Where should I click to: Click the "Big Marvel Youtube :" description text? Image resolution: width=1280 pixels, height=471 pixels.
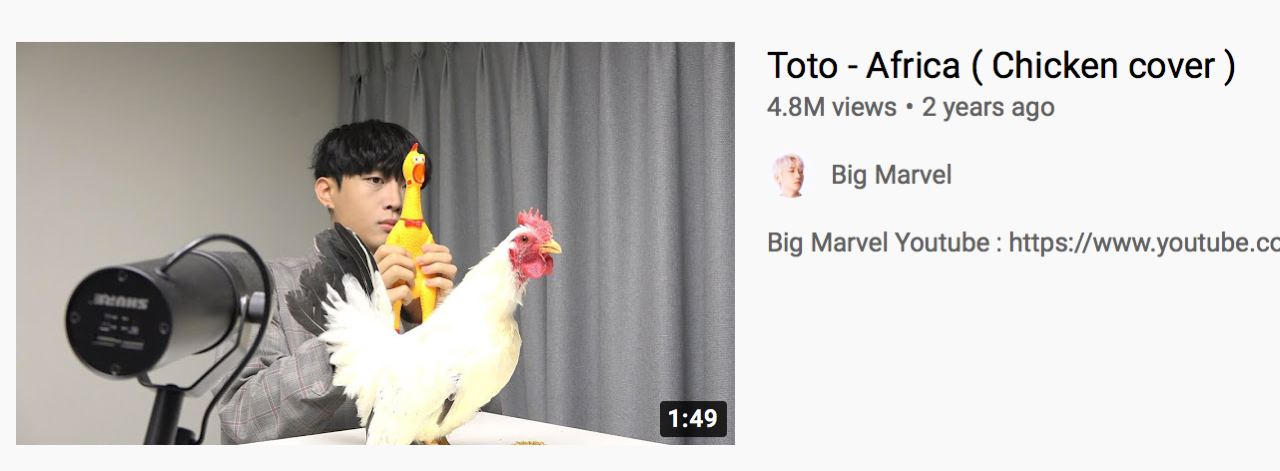tap(885, 243)
